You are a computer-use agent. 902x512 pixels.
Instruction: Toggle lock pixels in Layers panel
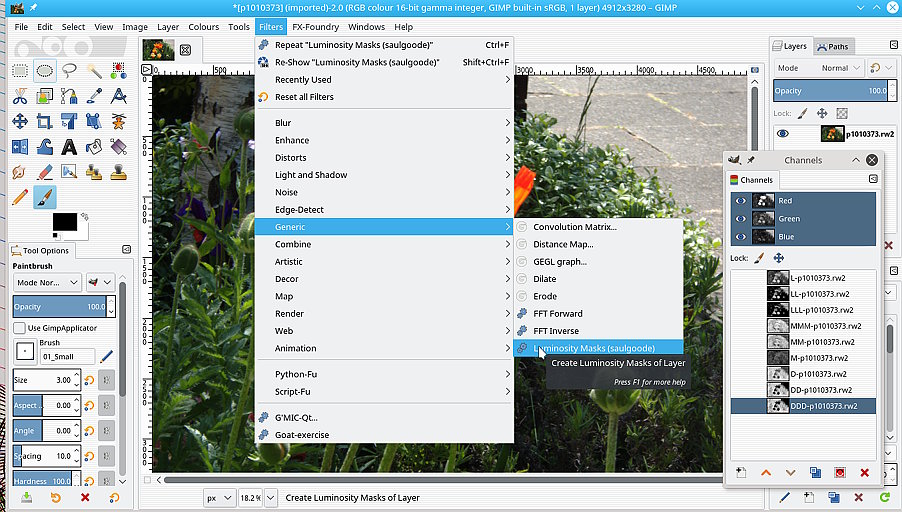(802, 113)
